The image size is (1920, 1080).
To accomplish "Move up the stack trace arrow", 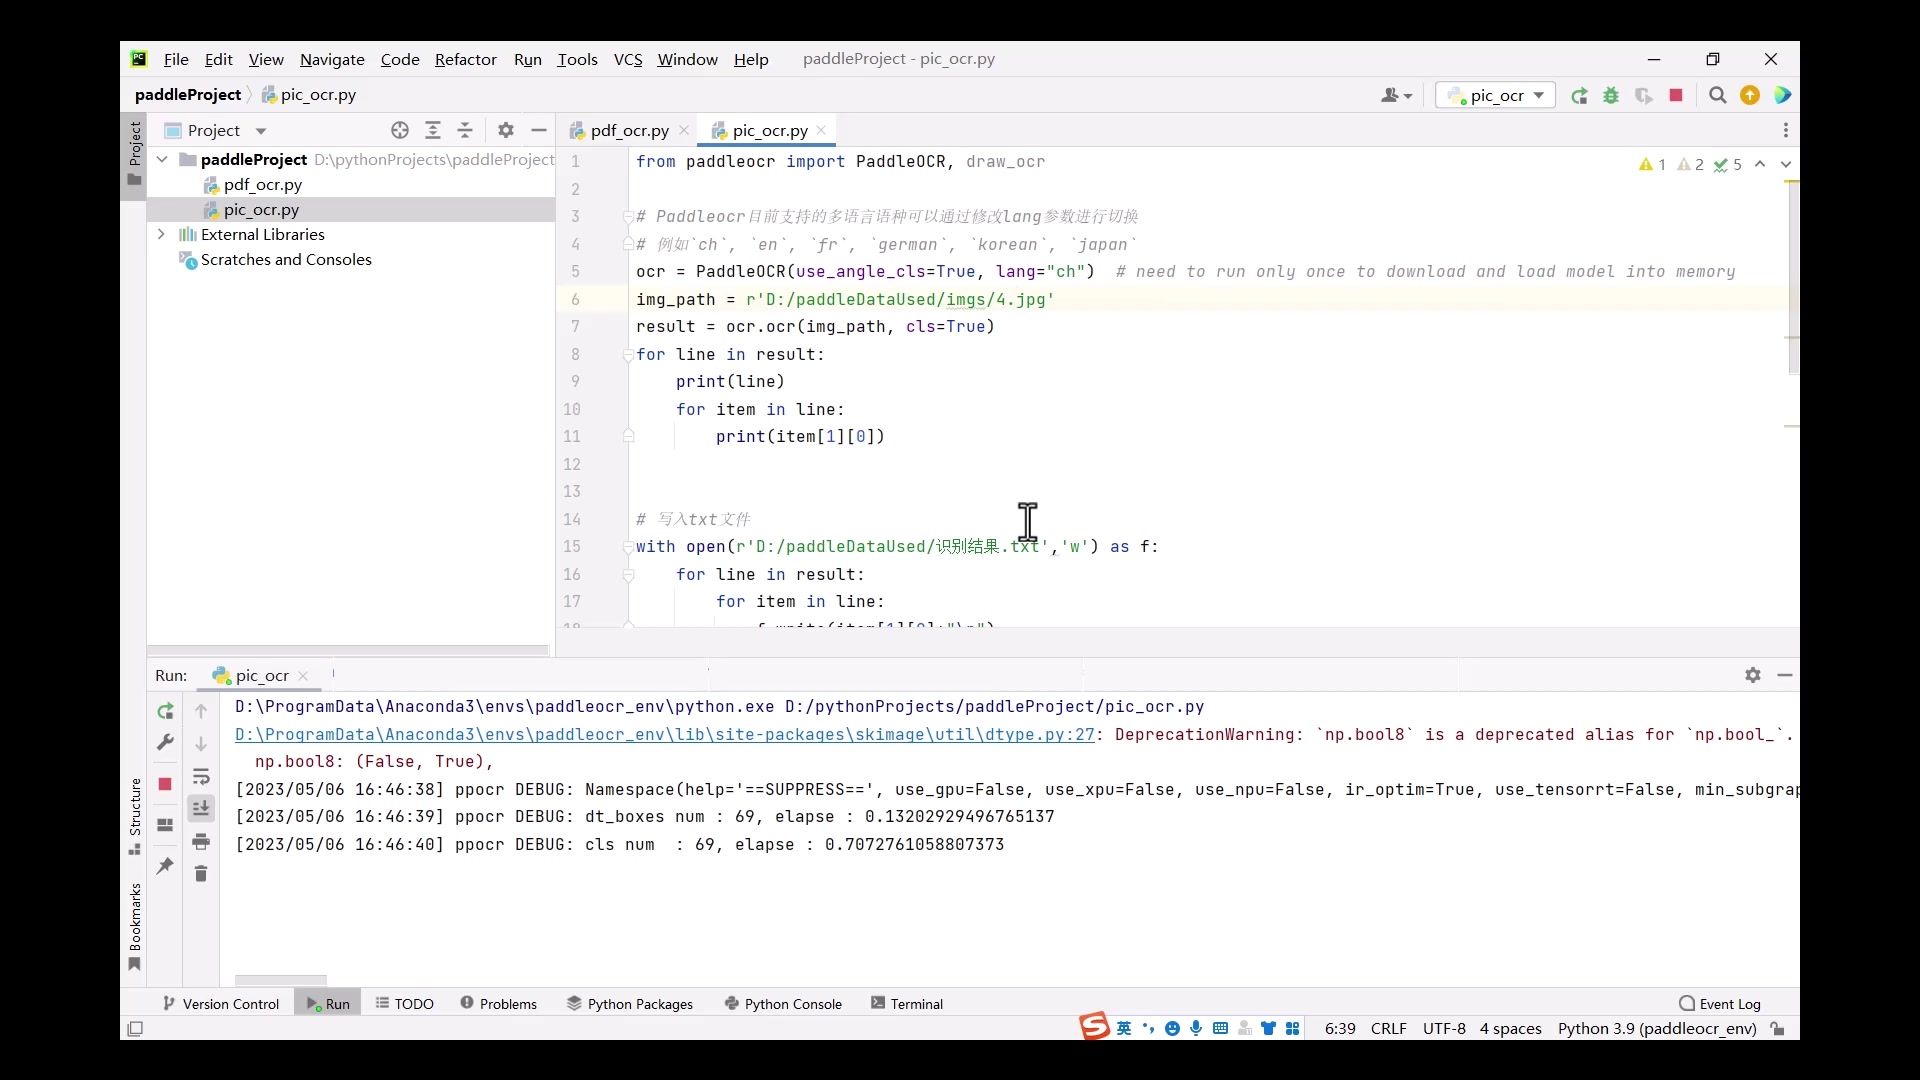I will coord(201,712).
